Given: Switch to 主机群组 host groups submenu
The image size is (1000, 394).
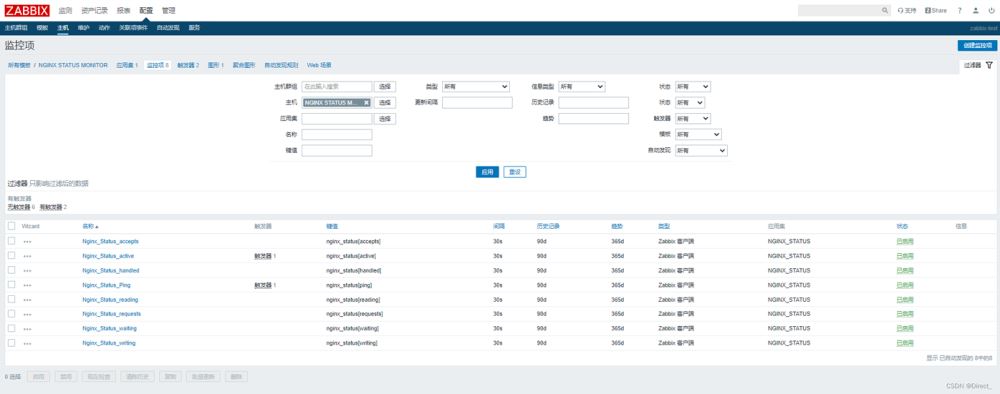Looking at the screenshot, I should (x=16, y=28).
